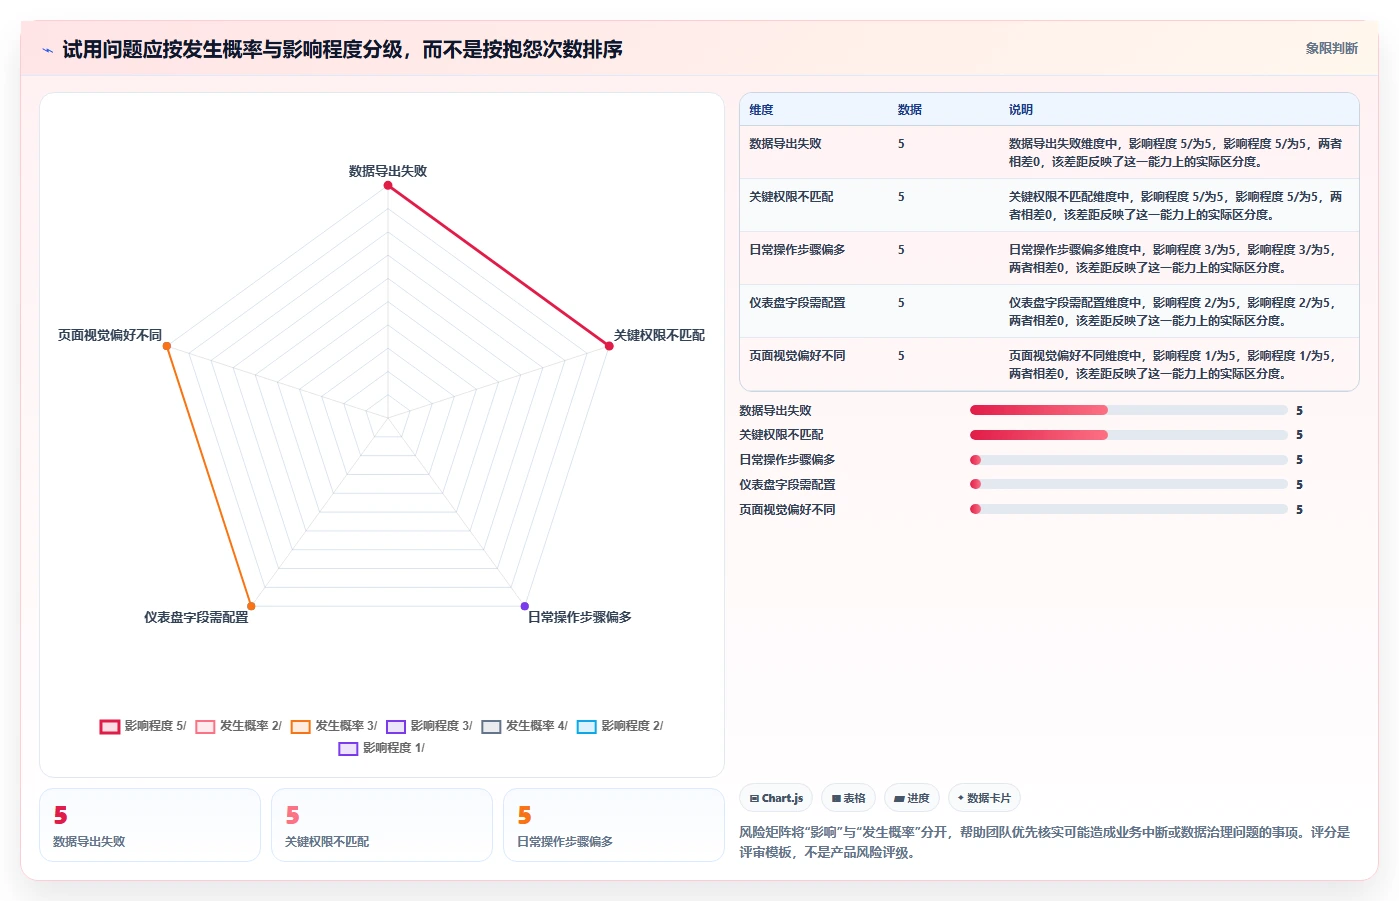This screenshot has height=901, width=1399.
Task: Click the description text of the 仪表盘字段需配置 table row
Action: (1172, 312)
